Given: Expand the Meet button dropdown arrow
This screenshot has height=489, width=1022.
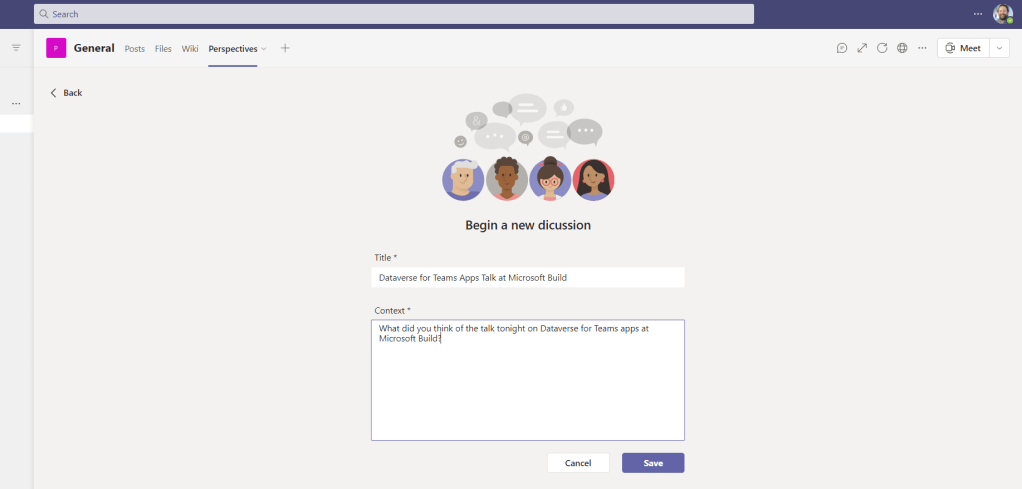Looking at the screenshot, I should point(1000,48).
